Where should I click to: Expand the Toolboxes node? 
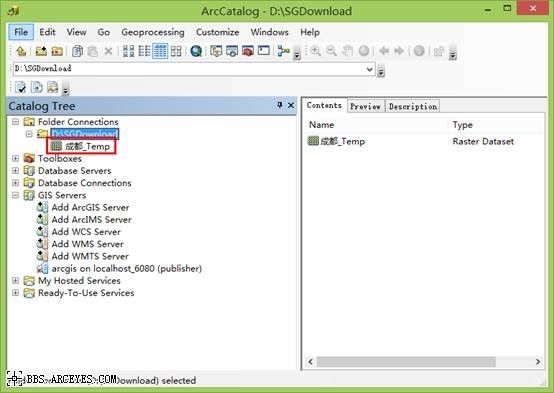pyautogui.click(x=15, y=158)
